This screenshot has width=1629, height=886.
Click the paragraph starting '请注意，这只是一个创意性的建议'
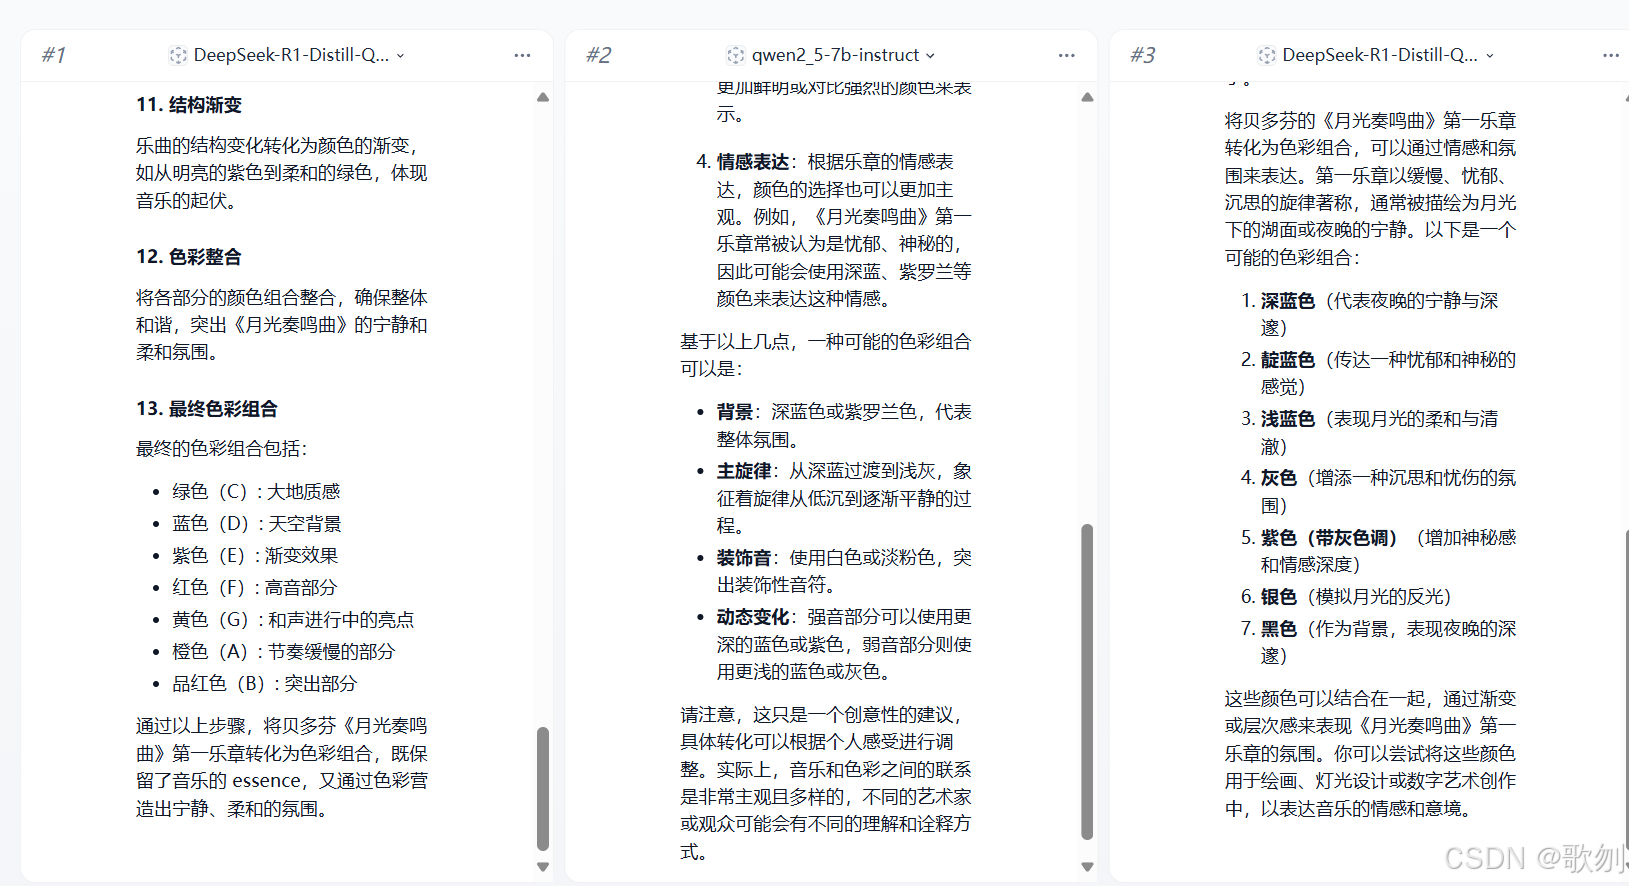click(x=826, y=783)
